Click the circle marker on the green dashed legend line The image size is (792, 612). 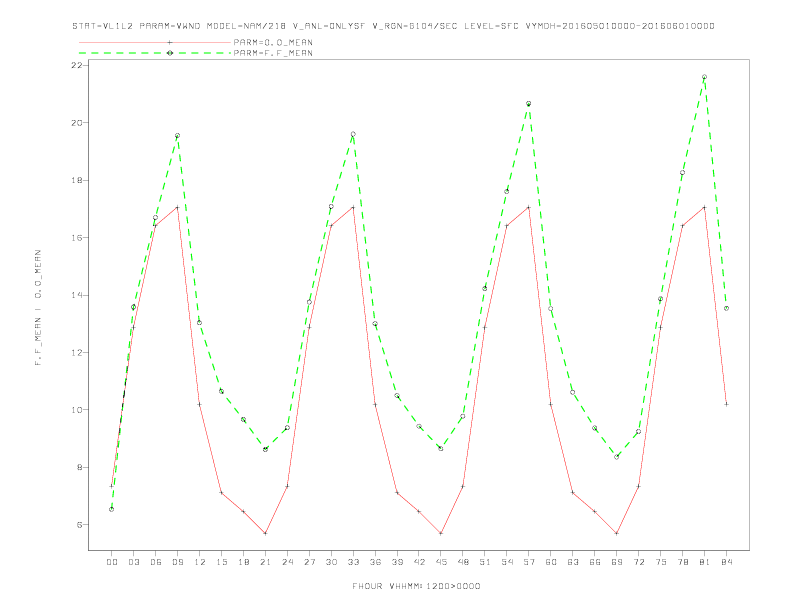tap(170, 53)
